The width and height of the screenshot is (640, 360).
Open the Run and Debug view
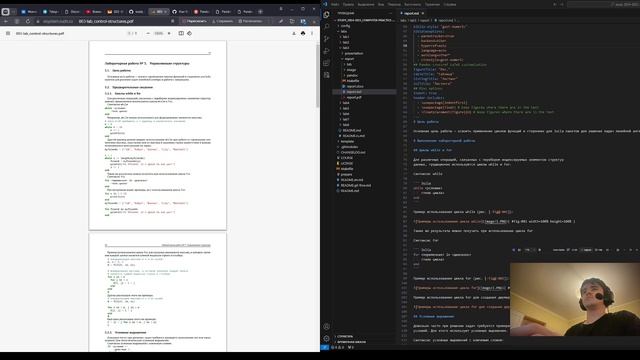point(327,51)
